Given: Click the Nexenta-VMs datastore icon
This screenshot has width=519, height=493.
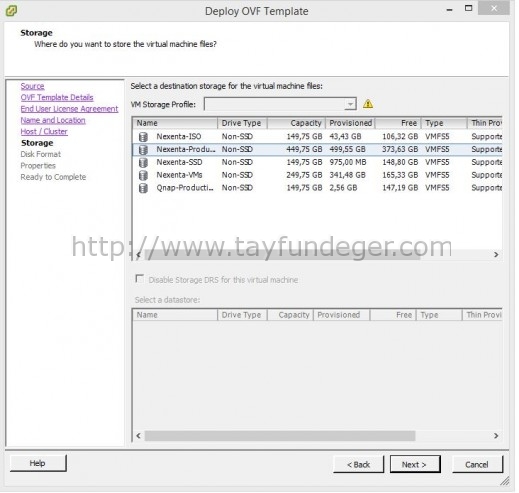Looking at the screenshot, I should click(143, 176).
